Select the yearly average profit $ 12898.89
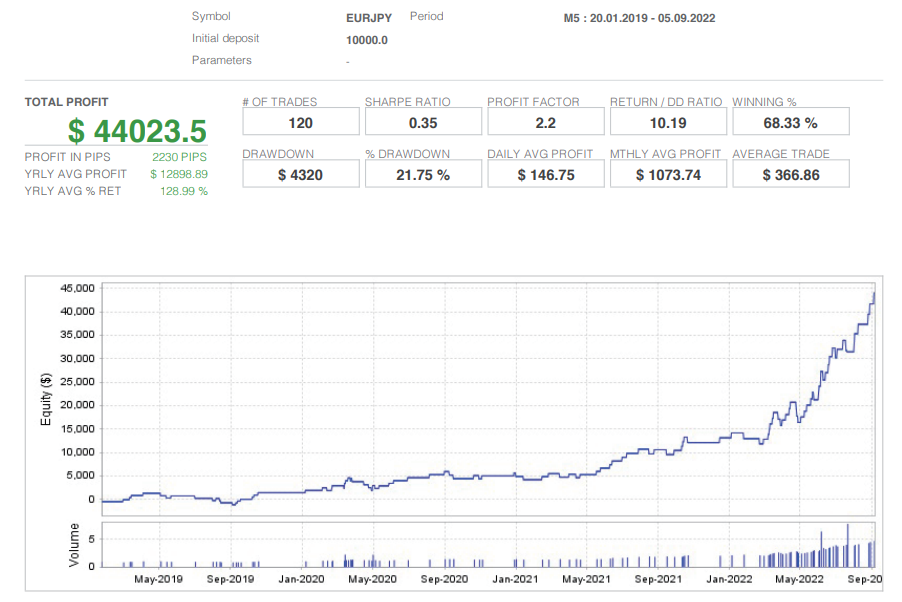The height and width of the screenshot is (602, 902). pos(179,174)
